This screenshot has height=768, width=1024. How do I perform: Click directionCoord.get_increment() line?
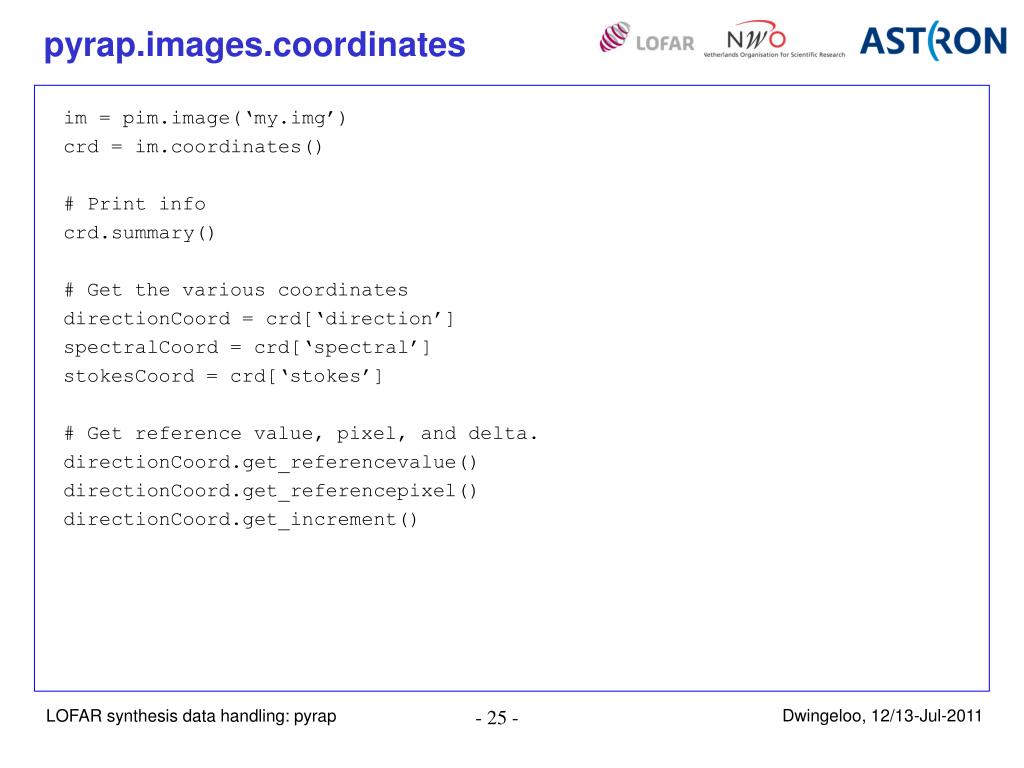tap(240, 520)
